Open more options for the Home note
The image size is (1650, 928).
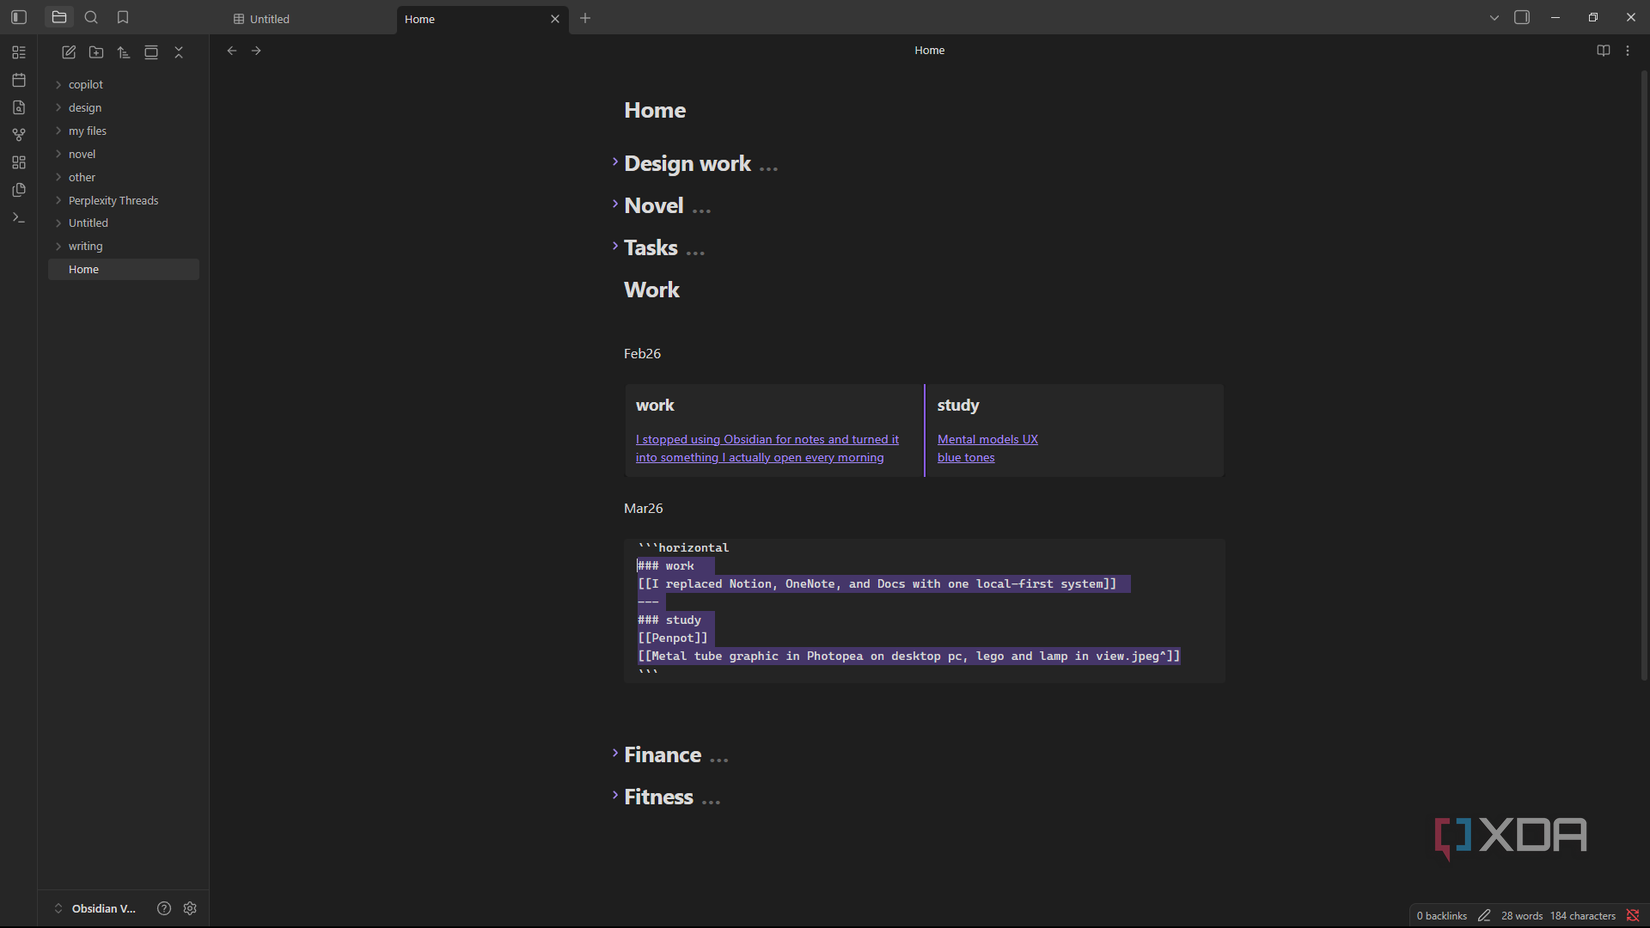click(1628, 50)
